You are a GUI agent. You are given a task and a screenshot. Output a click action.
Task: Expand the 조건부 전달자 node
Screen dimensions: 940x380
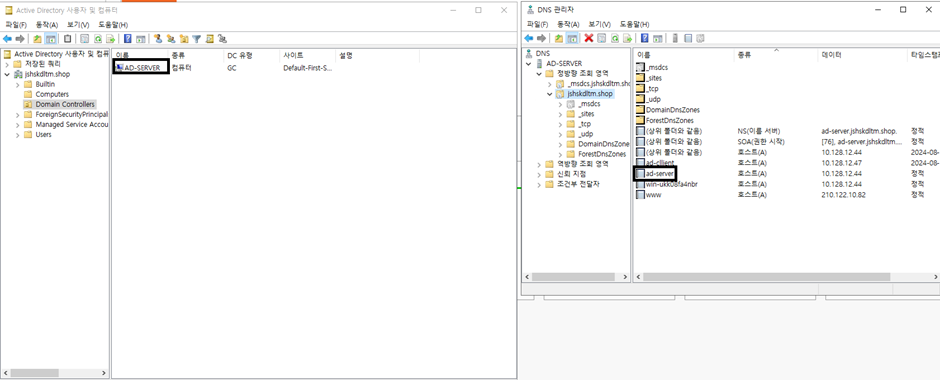[x=538, y=184]
